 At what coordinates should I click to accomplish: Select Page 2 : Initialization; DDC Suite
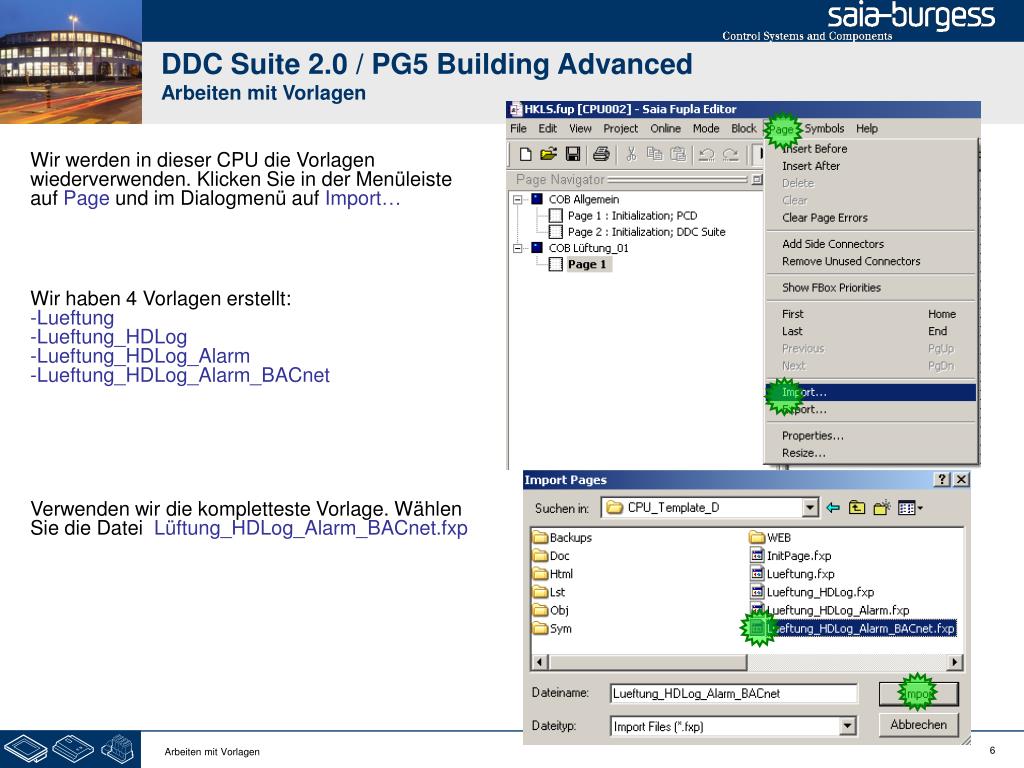(x=637, y=232)
